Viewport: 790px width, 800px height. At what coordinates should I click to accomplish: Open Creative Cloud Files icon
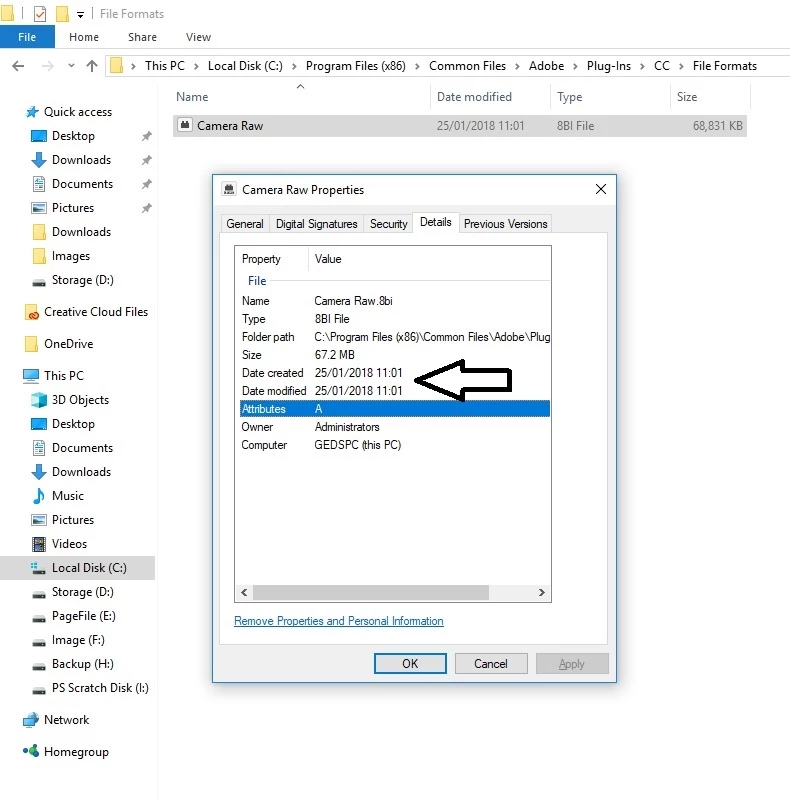[x=32, y=312]
